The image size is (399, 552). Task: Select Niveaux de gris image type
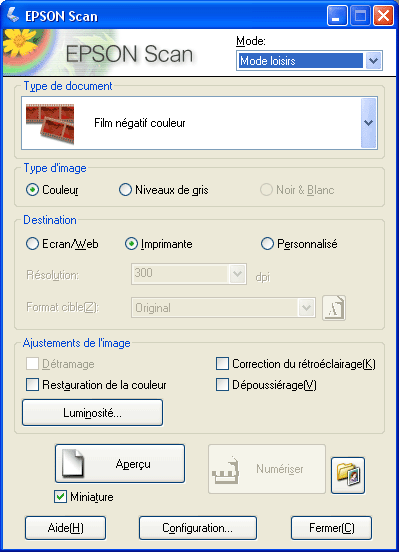click(x=125, y=190)
